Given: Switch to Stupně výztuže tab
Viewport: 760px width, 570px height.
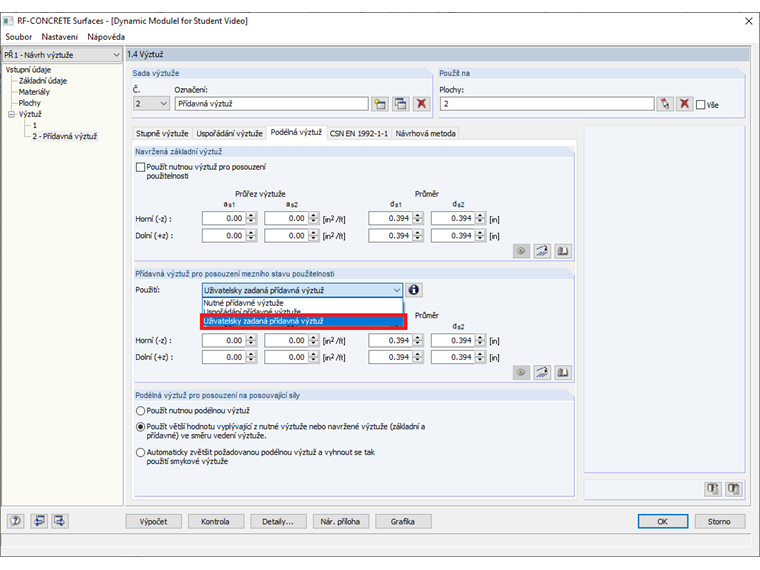Looking at the screenshot, I should [x=162, y=133].
